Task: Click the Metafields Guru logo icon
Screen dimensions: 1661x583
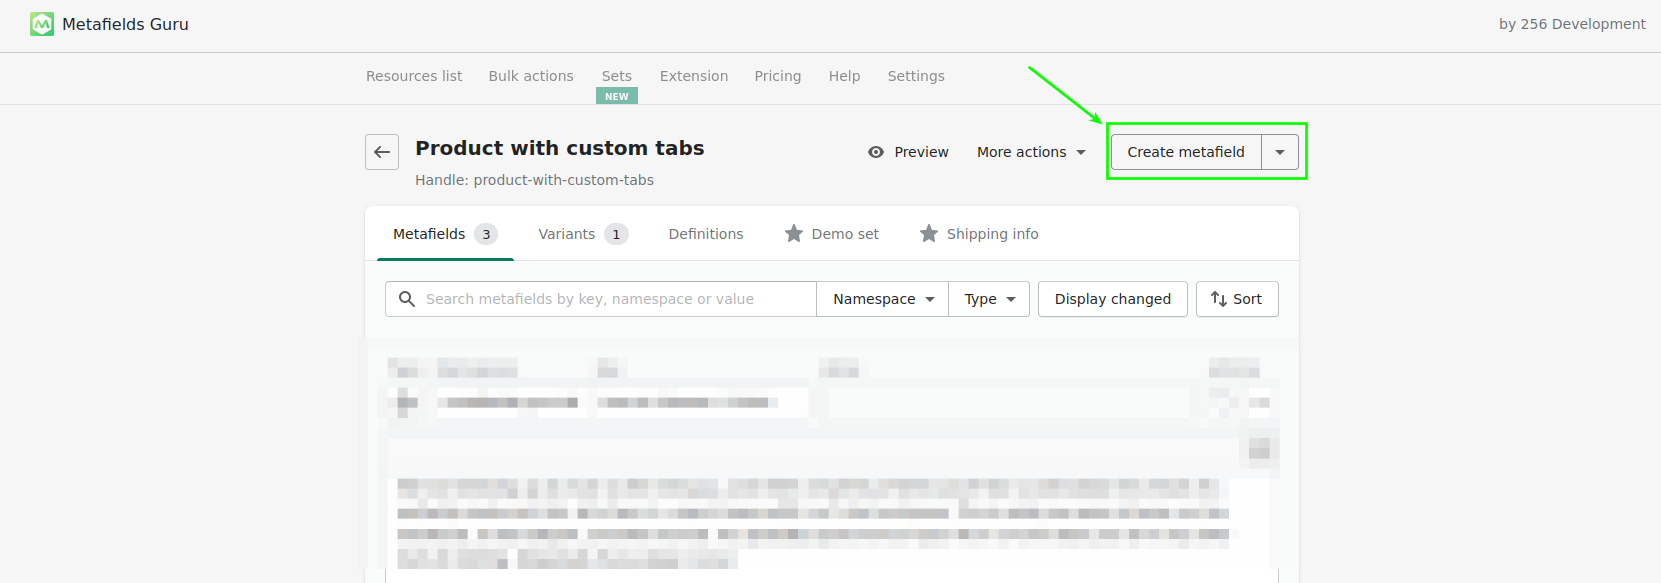Action: tap(42, 24)
